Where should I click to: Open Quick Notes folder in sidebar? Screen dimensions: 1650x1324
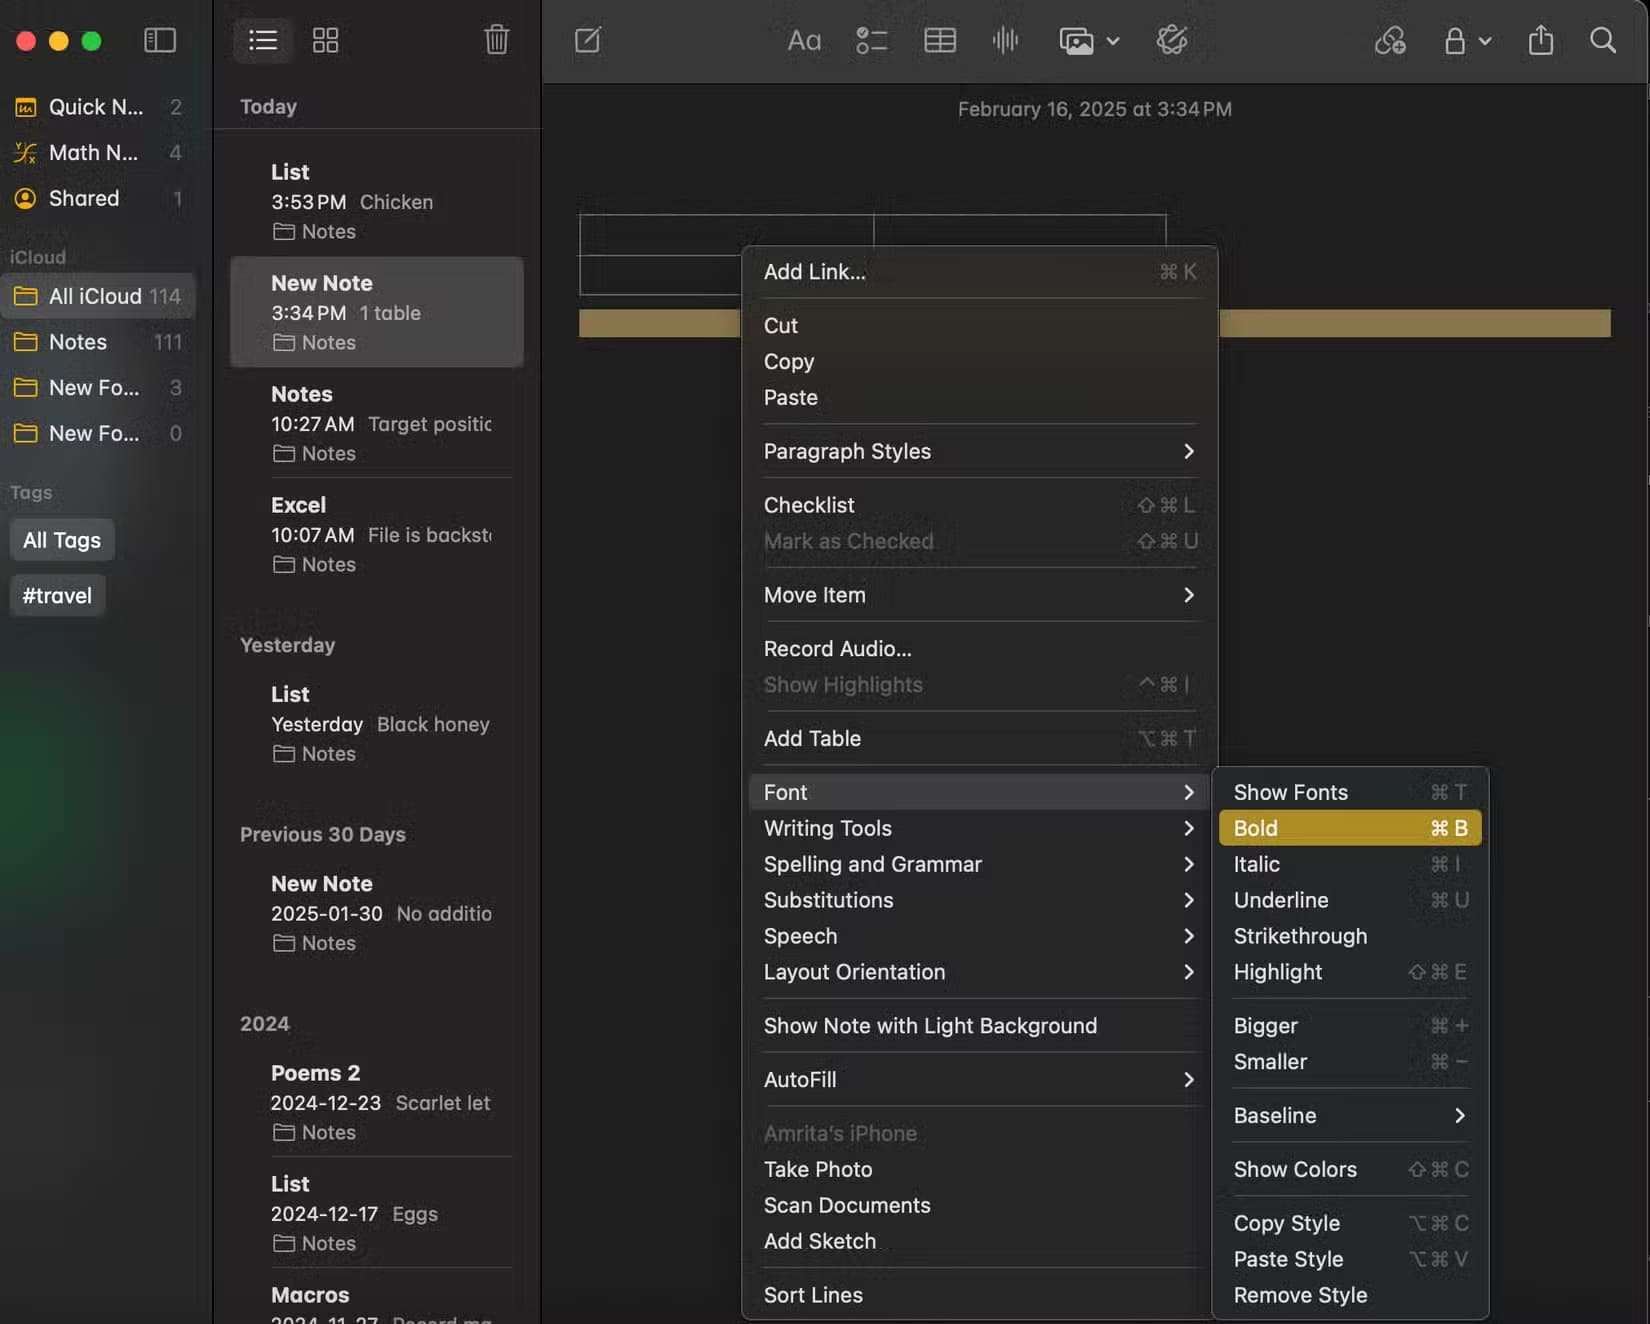pyautogui.click(x=98, y=107)
